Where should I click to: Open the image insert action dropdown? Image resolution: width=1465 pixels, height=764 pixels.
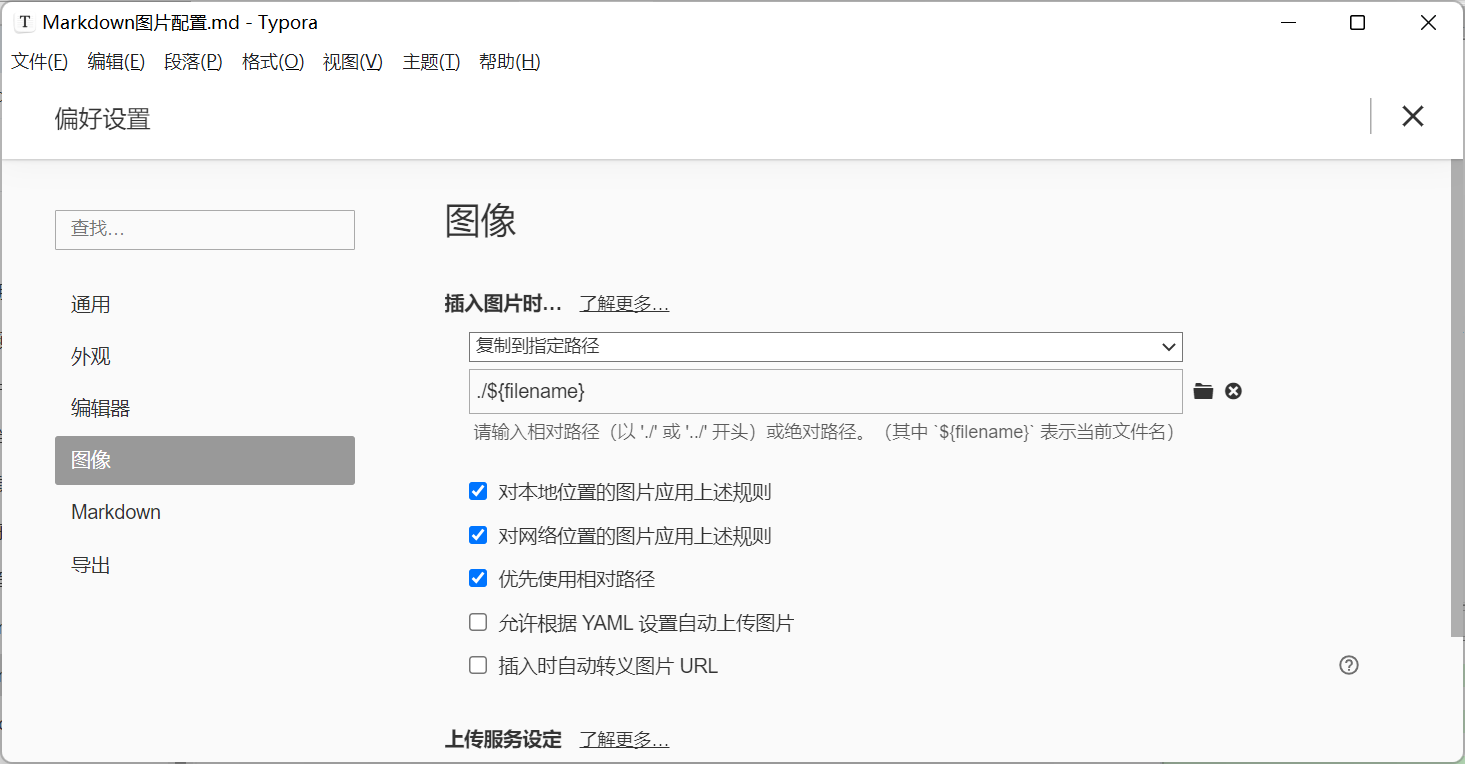tap(825, 347)
